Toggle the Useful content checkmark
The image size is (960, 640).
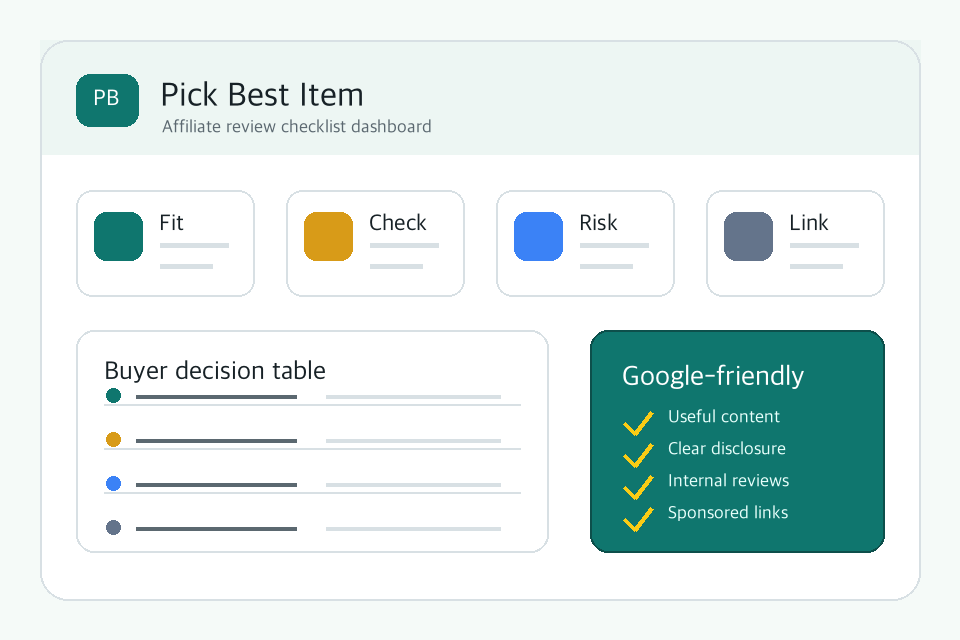638,423
